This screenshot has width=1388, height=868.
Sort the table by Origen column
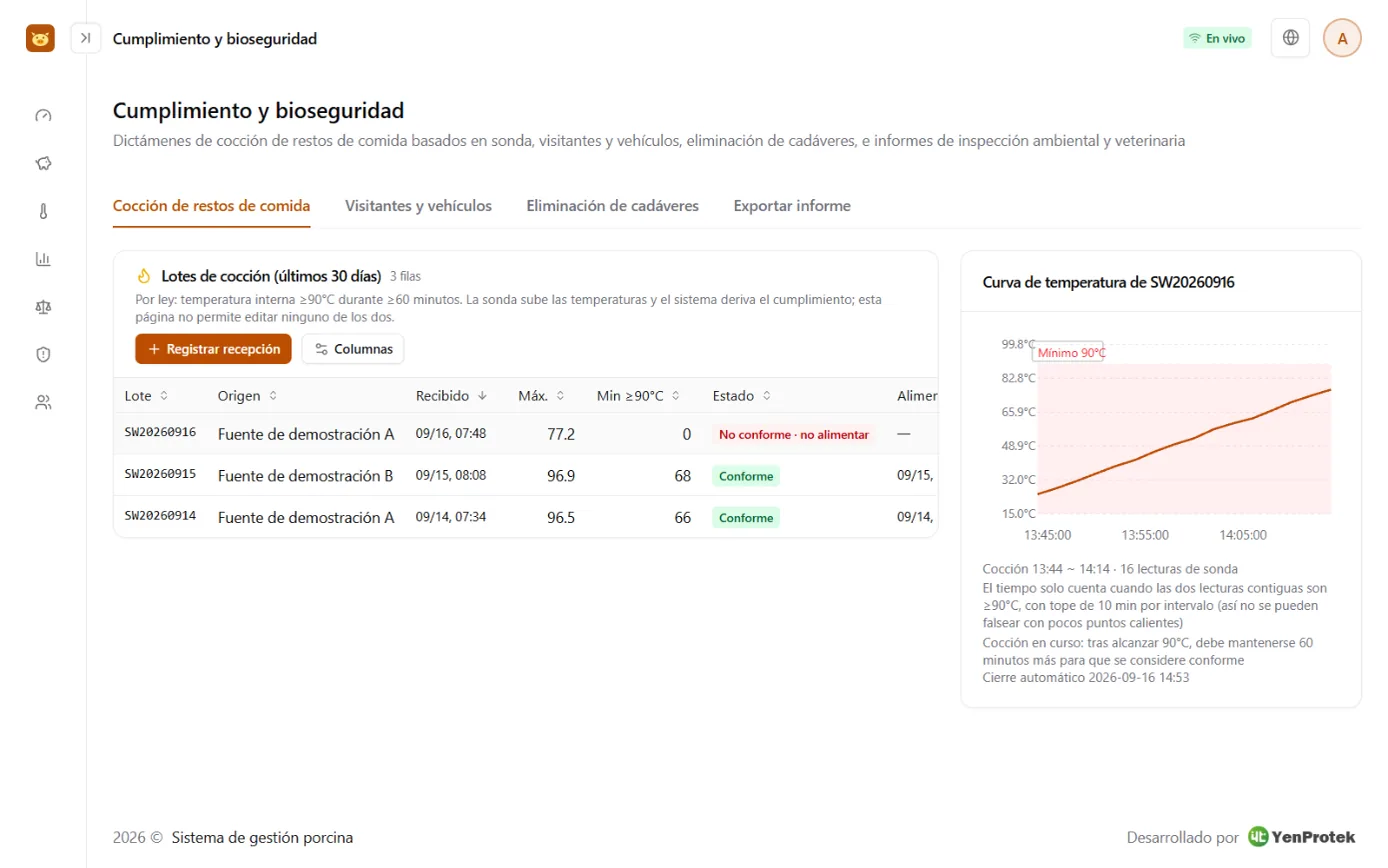pos(247,396)
